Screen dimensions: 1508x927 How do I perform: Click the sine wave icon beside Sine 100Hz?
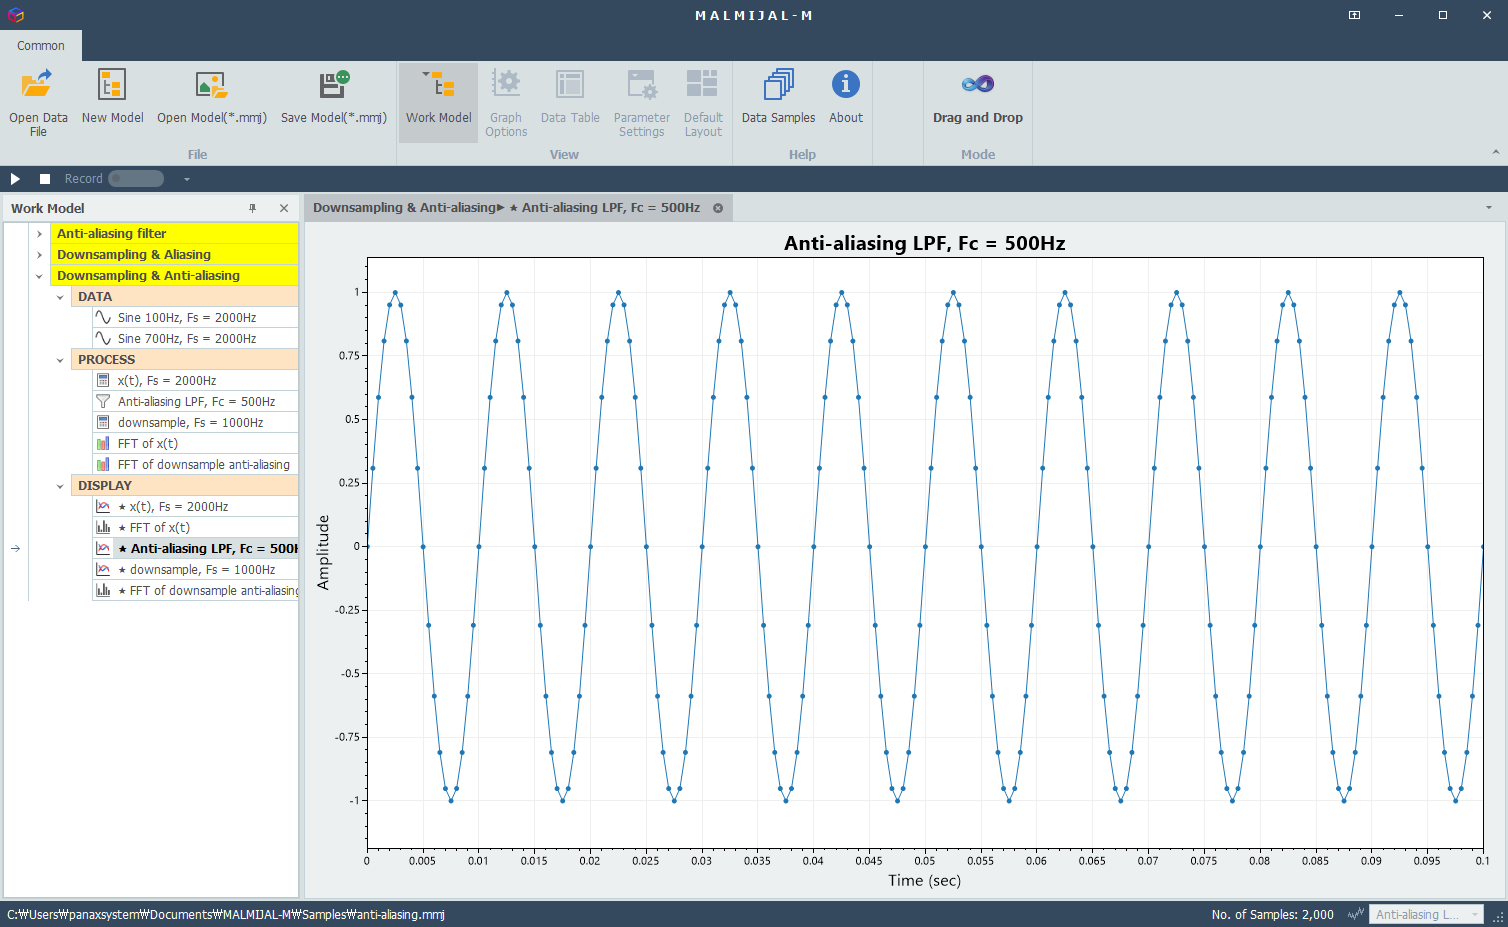(103, 318)
